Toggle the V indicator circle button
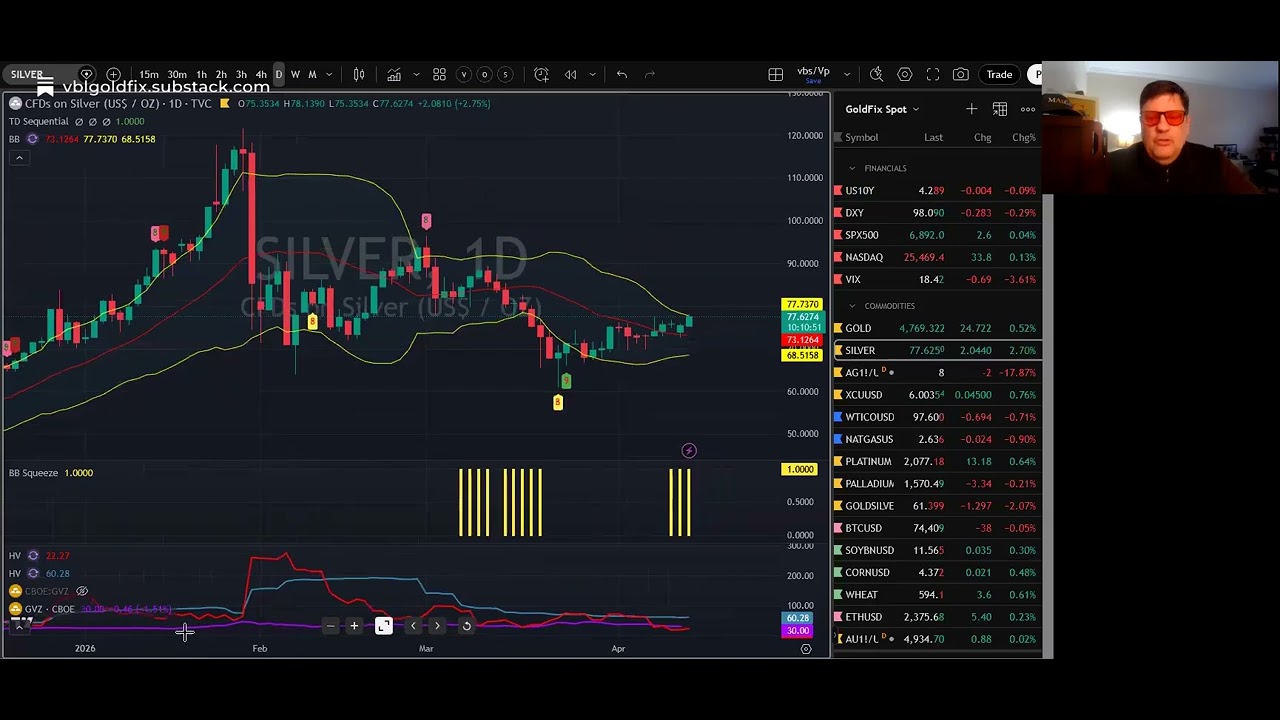The height and width of the screenshot is (720, 1280). [463, 74]
